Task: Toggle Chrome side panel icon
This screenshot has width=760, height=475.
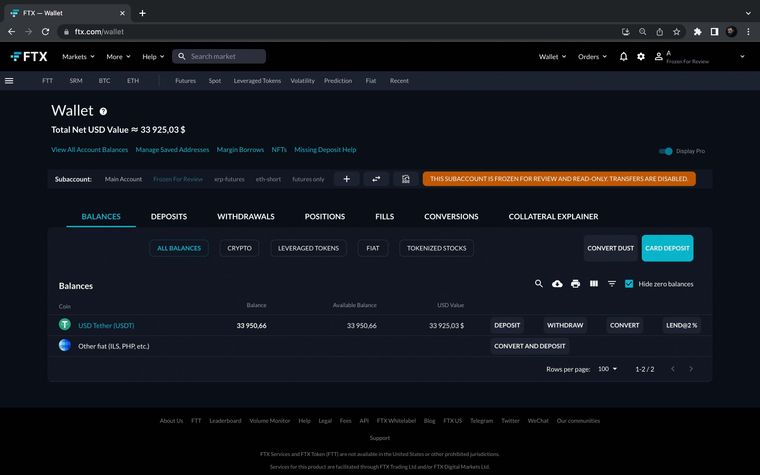Action: coord(714,32)
